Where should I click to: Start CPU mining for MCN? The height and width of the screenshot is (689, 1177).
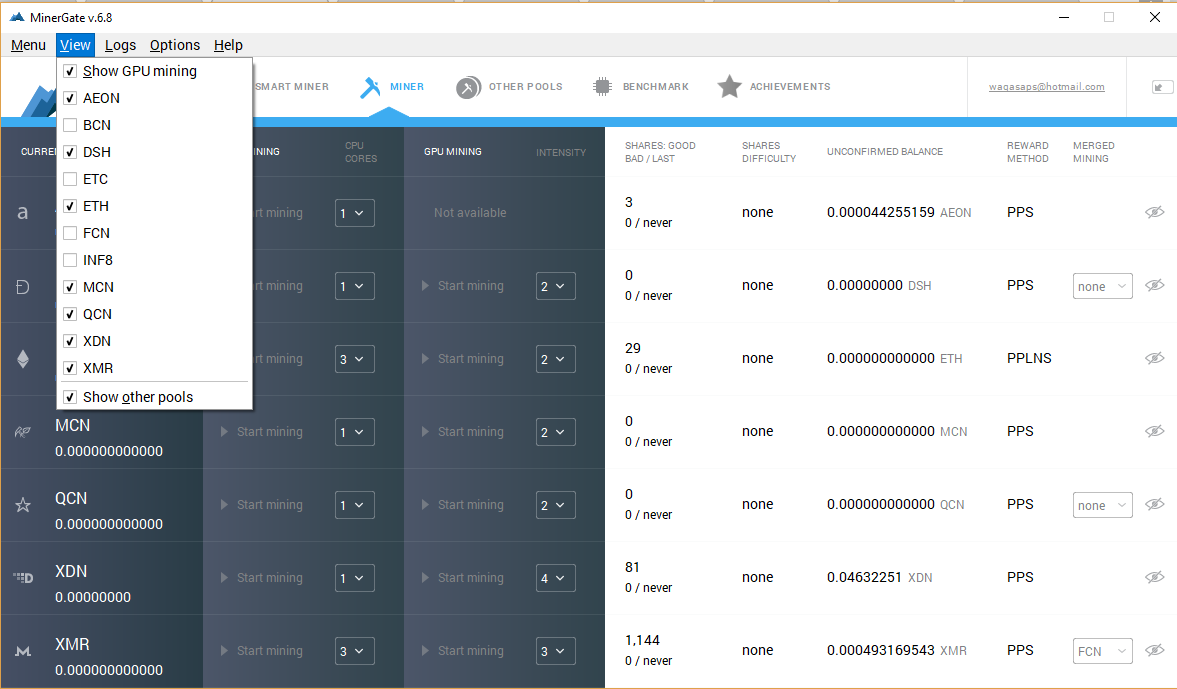(261, 432)
